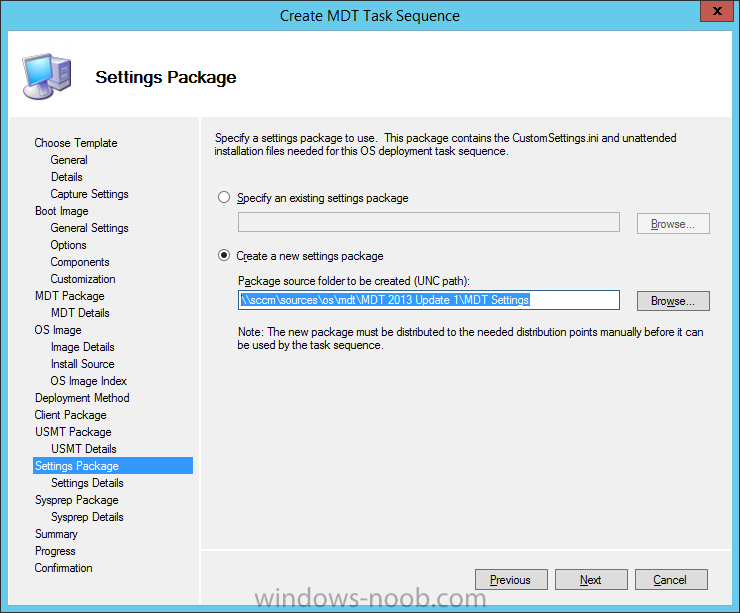This screenshot has width=740, height=613.
Task: Open the Image Details step
Action: (x=83, y=347)
